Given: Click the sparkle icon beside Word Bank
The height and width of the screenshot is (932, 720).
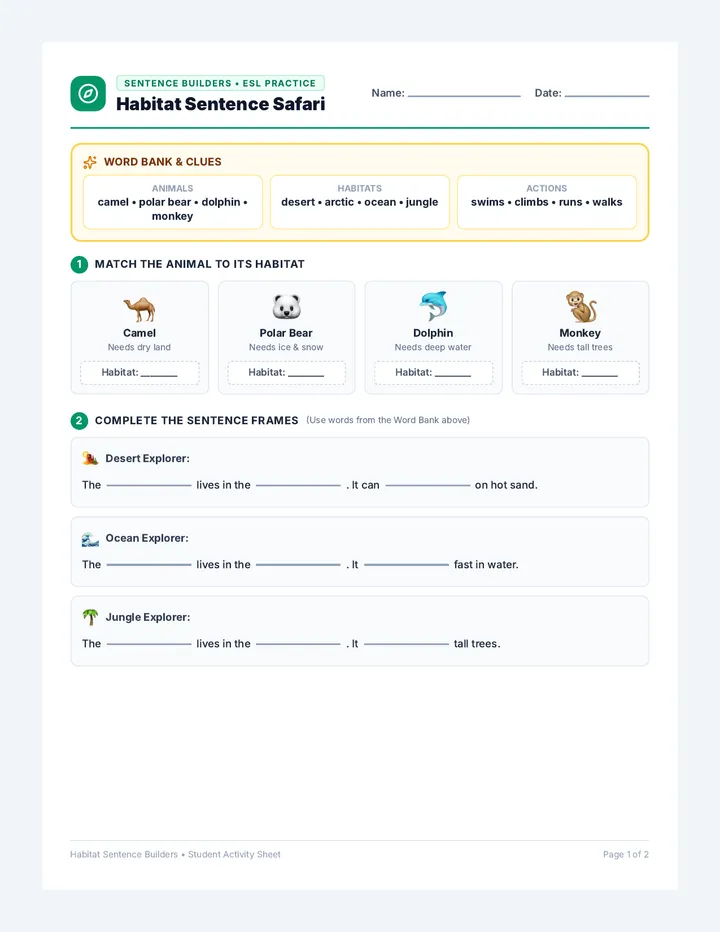Looking at the screenshot, I should pyautogui.click(x=90, y=162).
